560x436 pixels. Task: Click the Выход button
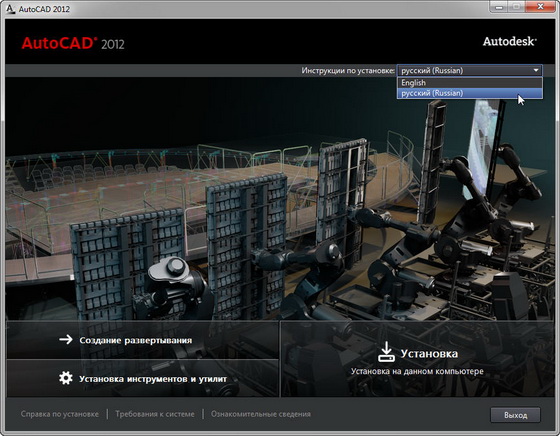point(515,415)
